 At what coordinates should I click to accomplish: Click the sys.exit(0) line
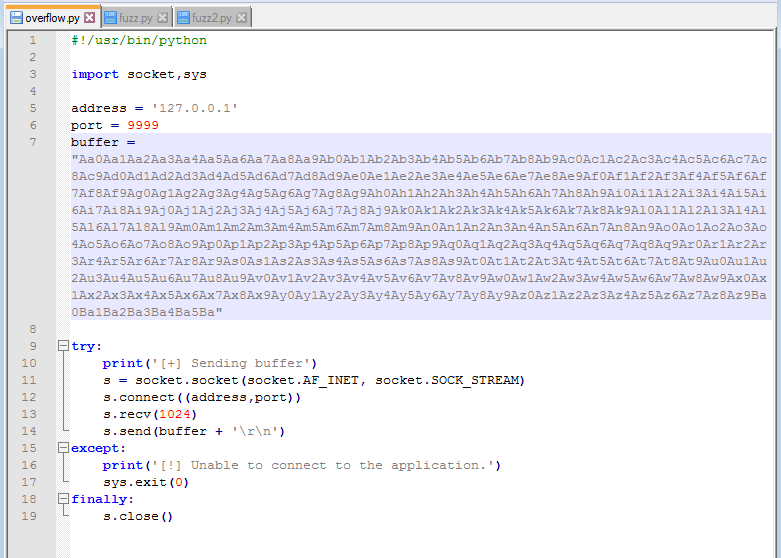(146, 483)
